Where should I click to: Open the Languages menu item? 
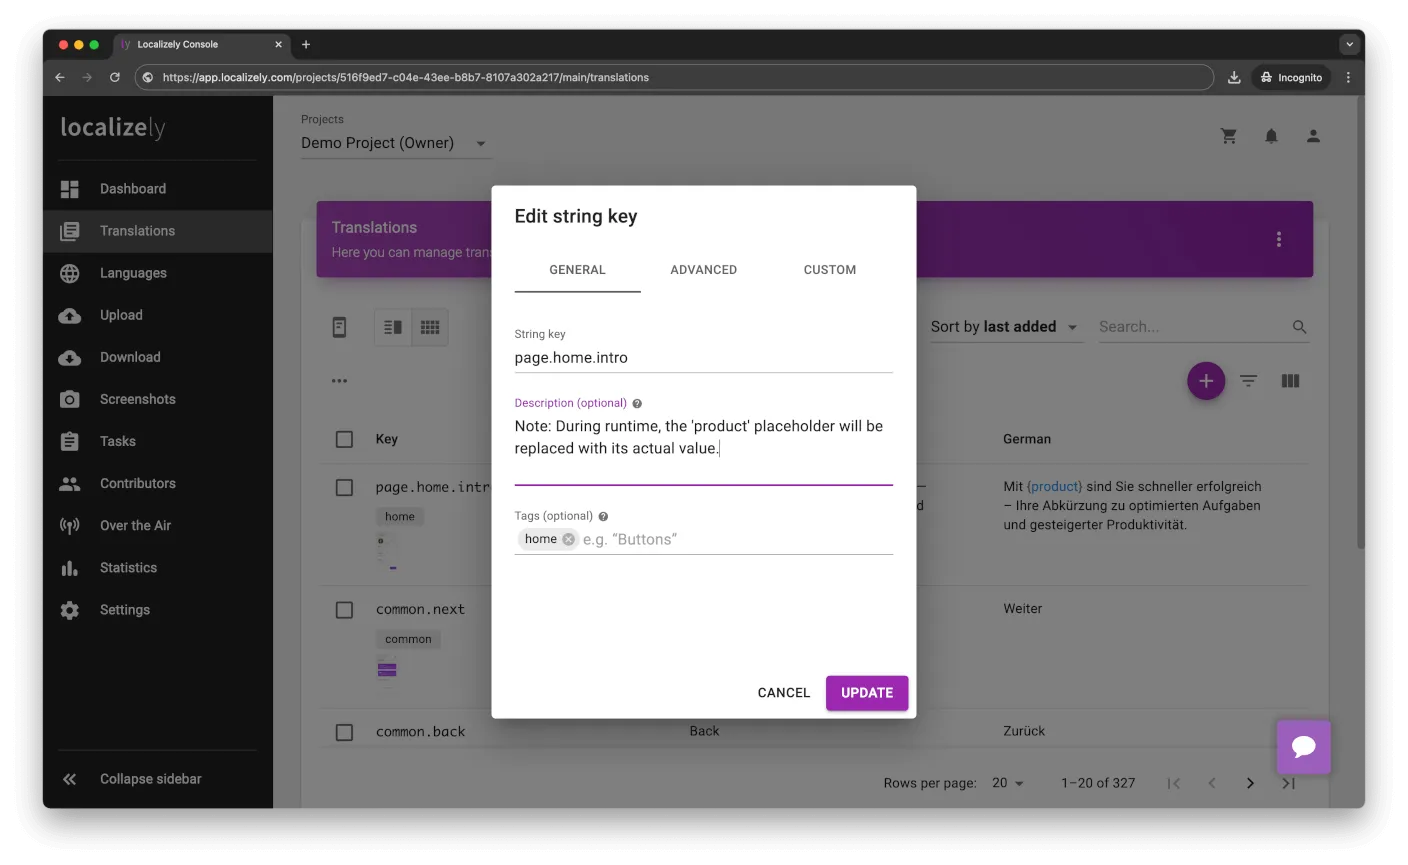(x=158, y=273)
